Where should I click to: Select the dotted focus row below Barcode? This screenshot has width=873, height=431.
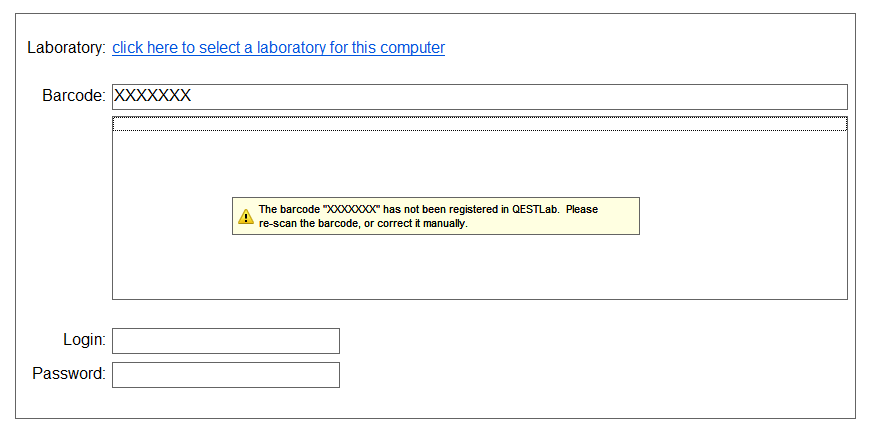479,124
